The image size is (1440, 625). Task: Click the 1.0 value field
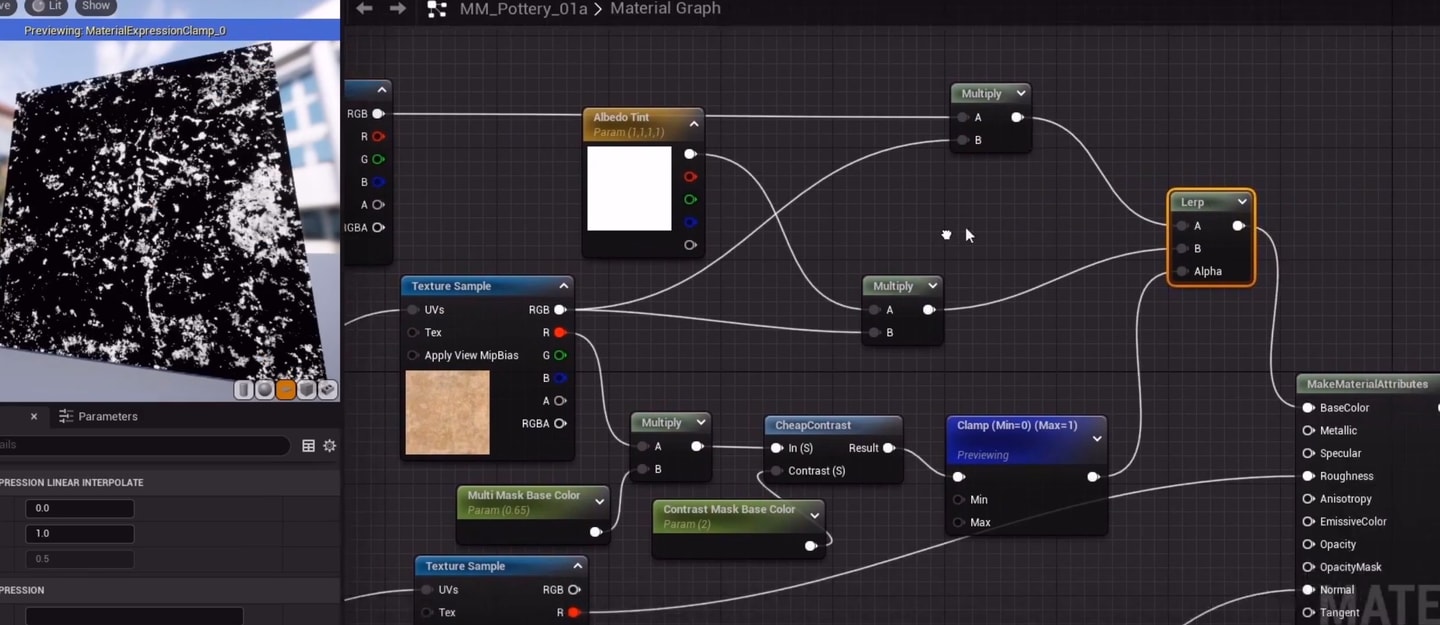coord(80,534)
